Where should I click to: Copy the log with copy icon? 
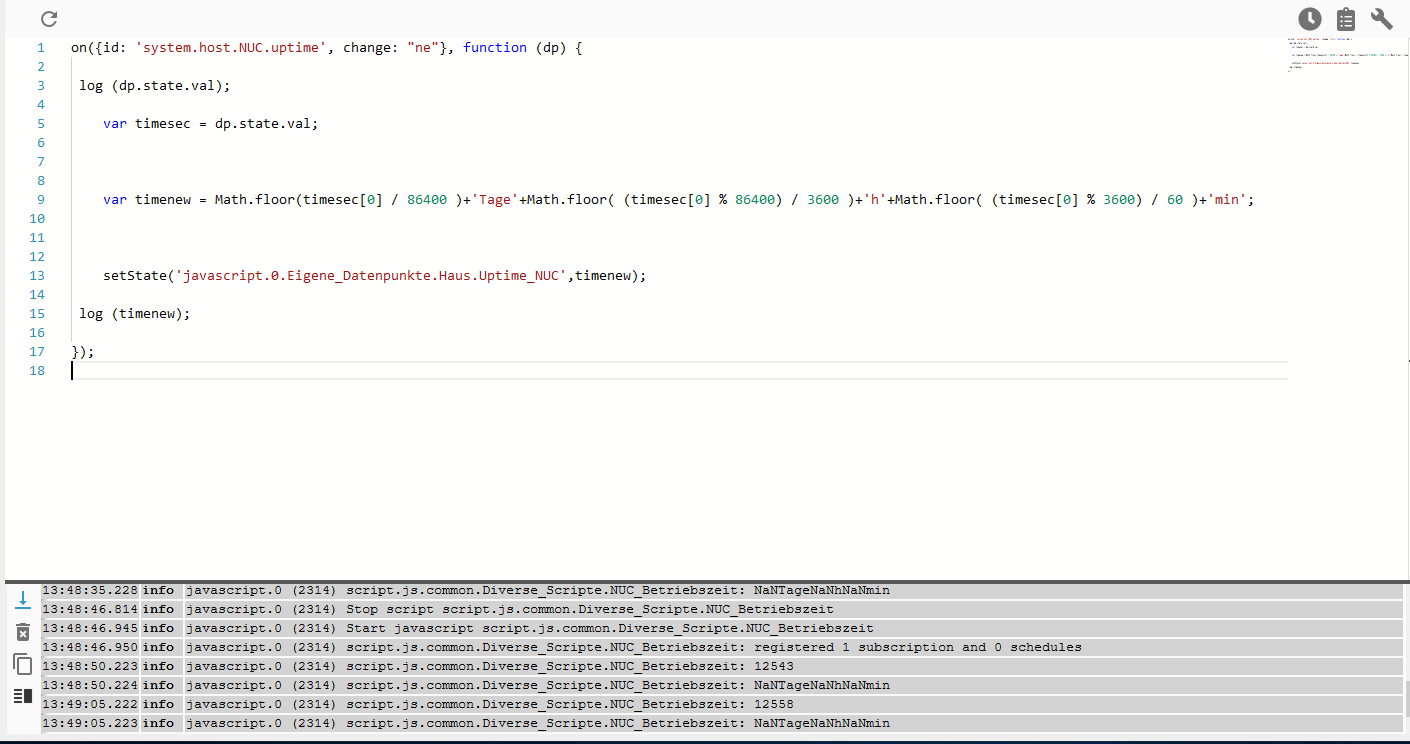pos(23,664)
